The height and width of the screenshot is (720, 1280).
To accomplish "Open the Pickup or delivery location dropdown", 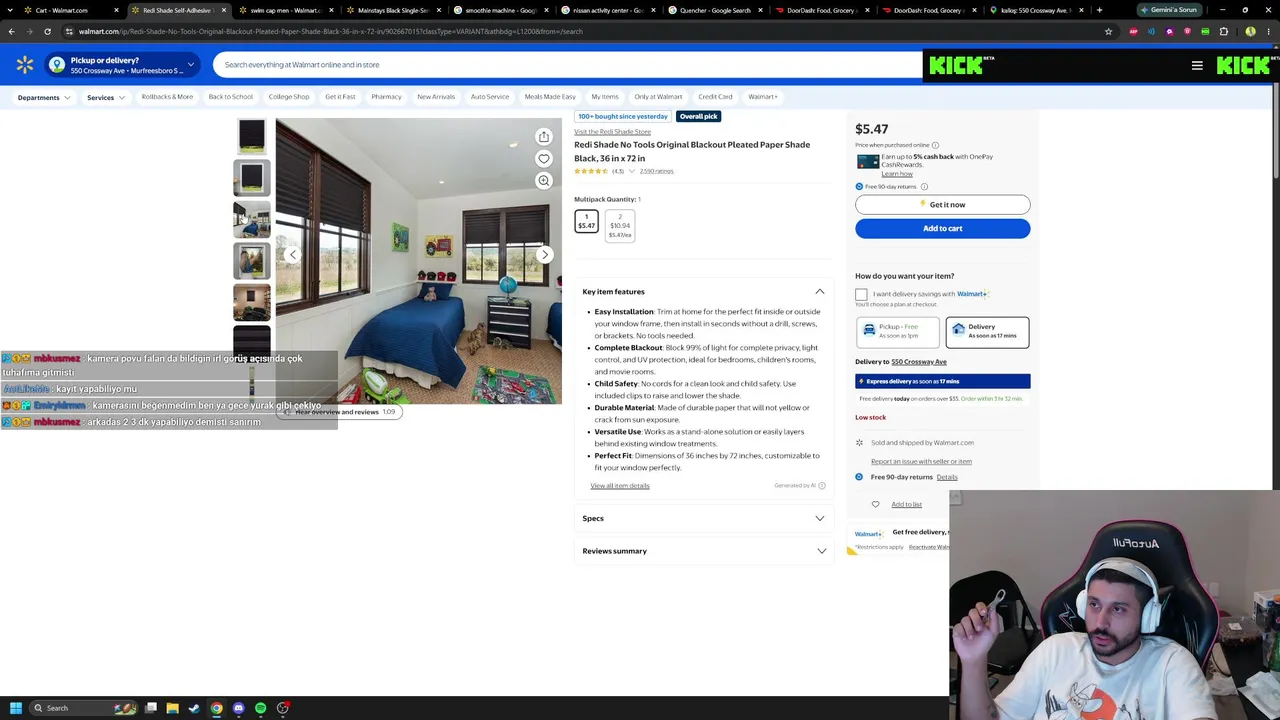I will (x=122, y=65).
